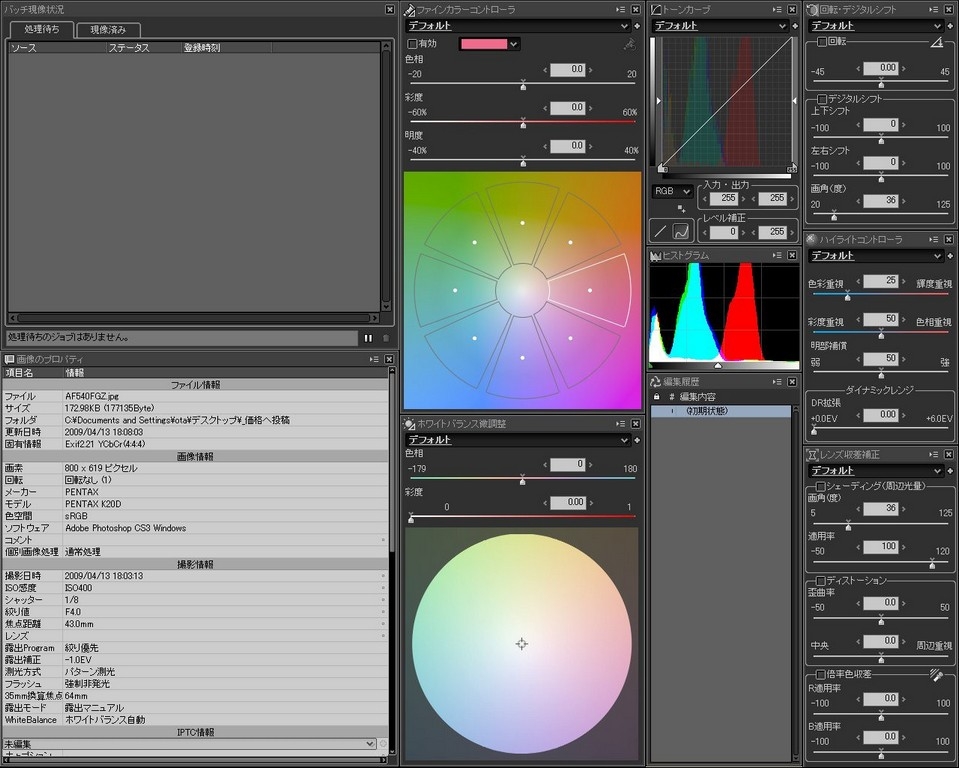Select the smooth curve tone curve mode
Image resolution: width=959 pixels, height=768 pixels.
[681, 231]
